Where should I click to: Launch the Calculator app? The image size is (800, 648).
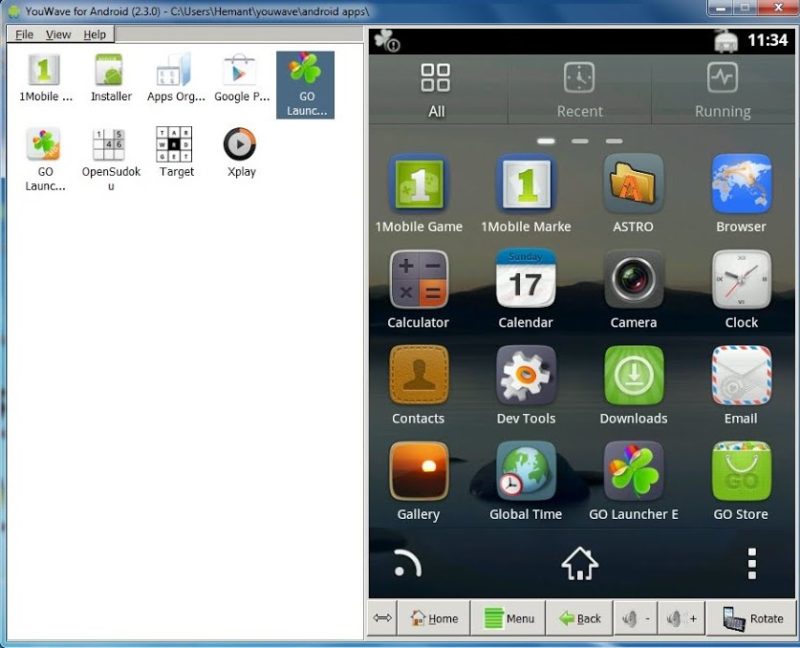(x=418, y=280)
